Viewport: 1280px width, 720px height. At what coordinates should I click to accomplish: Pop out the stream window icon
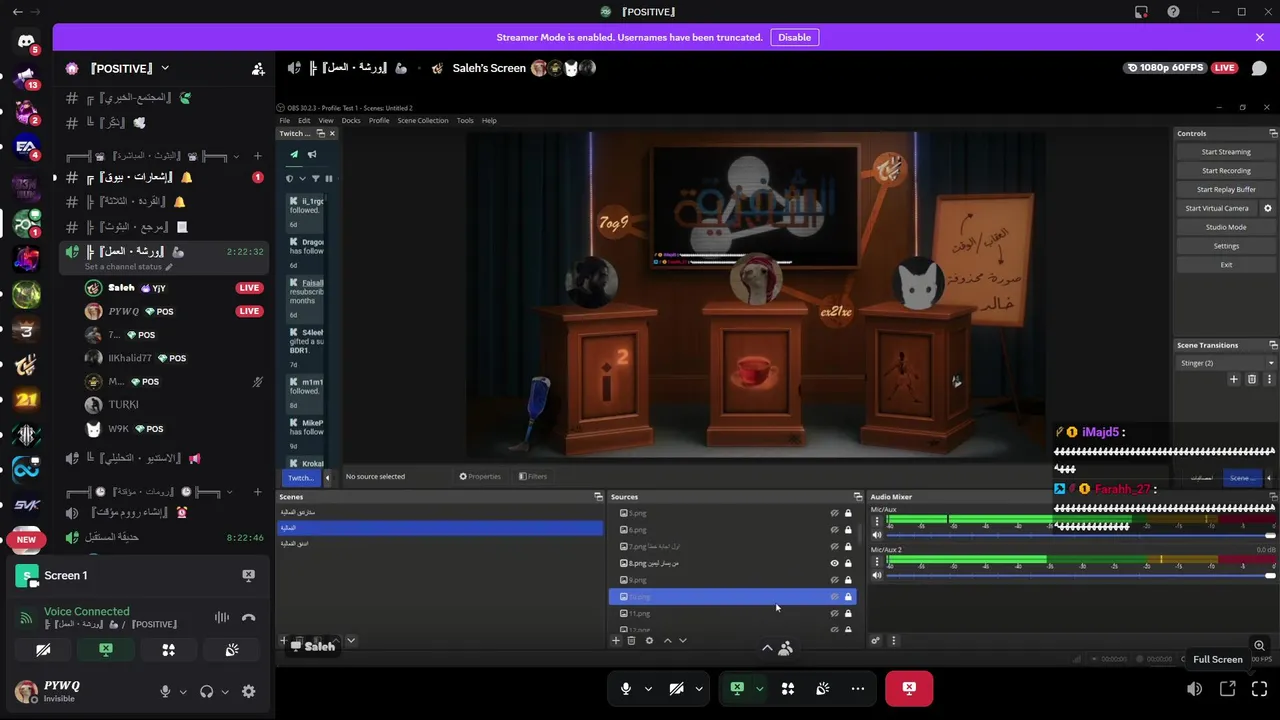click(1227, 689)
